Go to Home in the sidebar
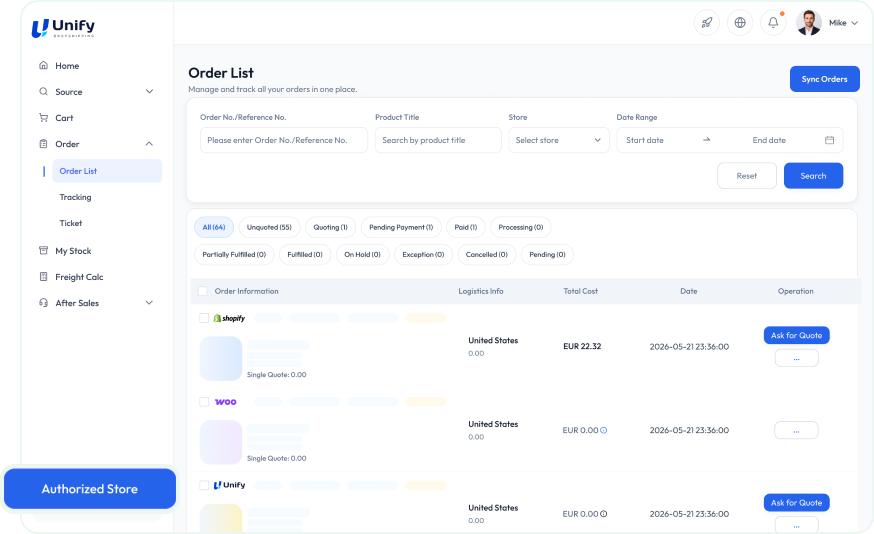874x534 pixels. coord(67,66)
